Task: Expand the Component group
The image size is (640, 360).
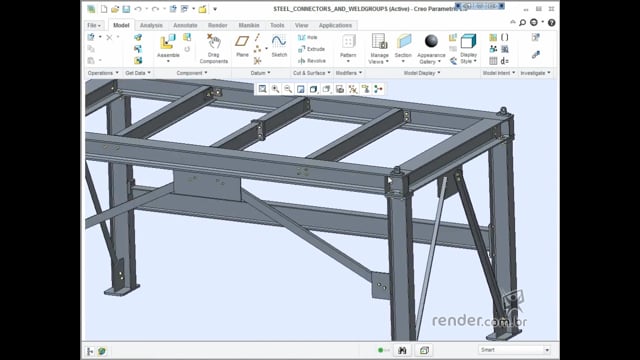Action: coord(192,73)
